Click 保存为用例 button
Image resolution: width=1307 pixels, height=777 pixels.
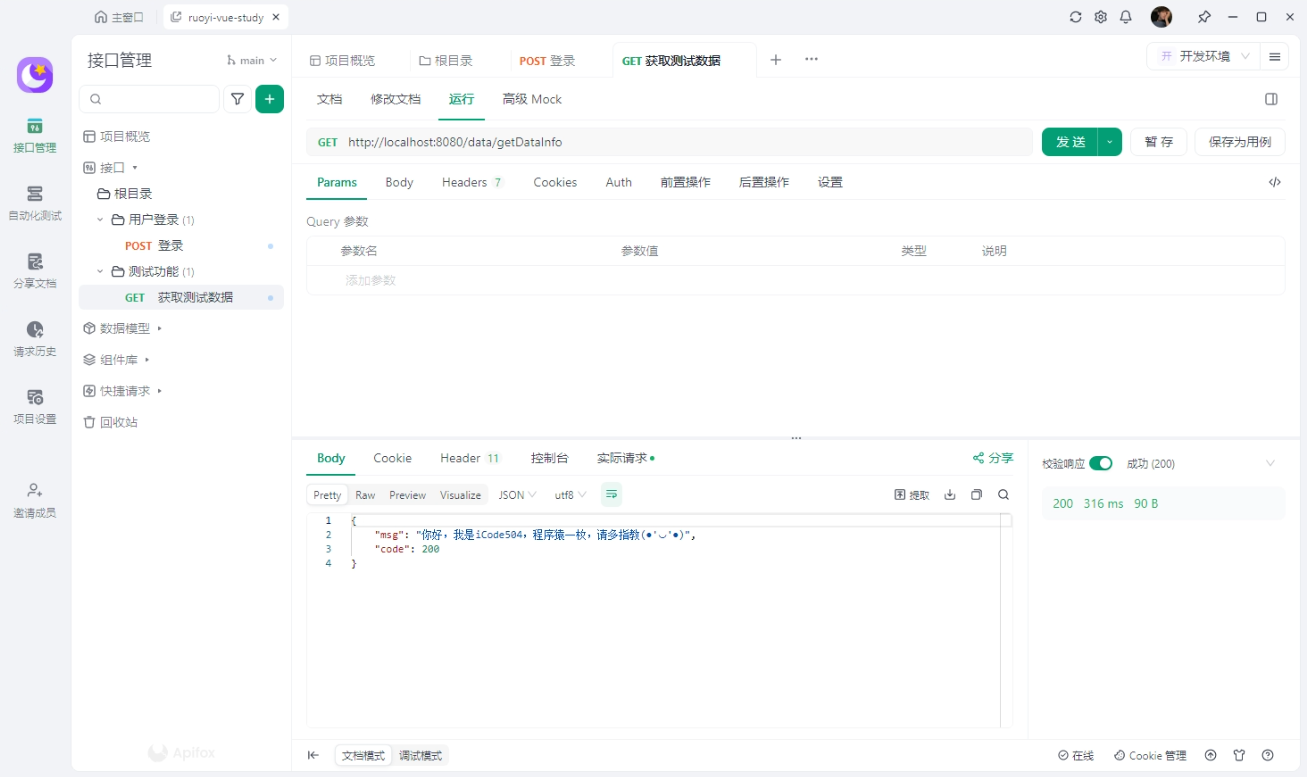pos(1239,142)
